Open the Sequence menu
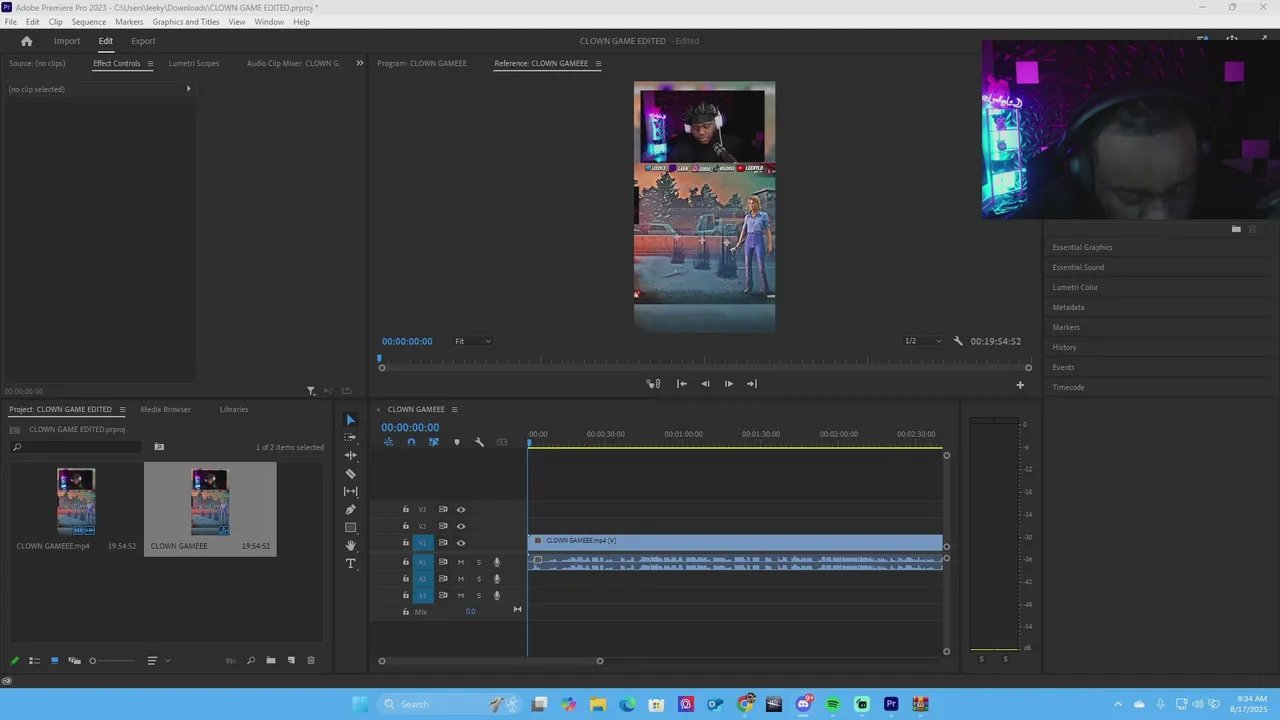The width and height of the screenshot is (1280, 720). tap(89, 22)
